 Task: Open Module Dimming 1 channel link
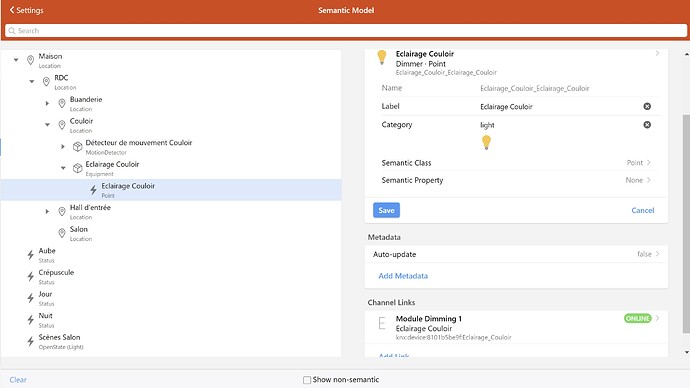[x=516, y=328]
